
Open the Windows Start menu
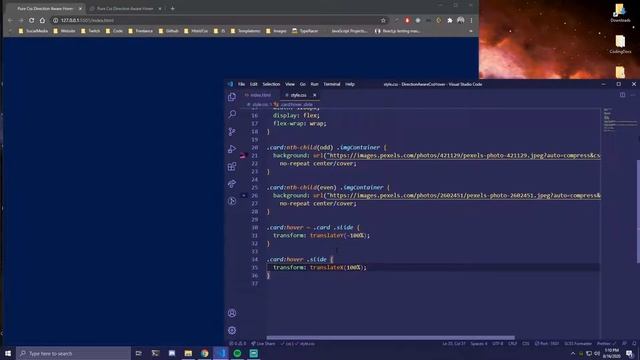click(8, 353)
